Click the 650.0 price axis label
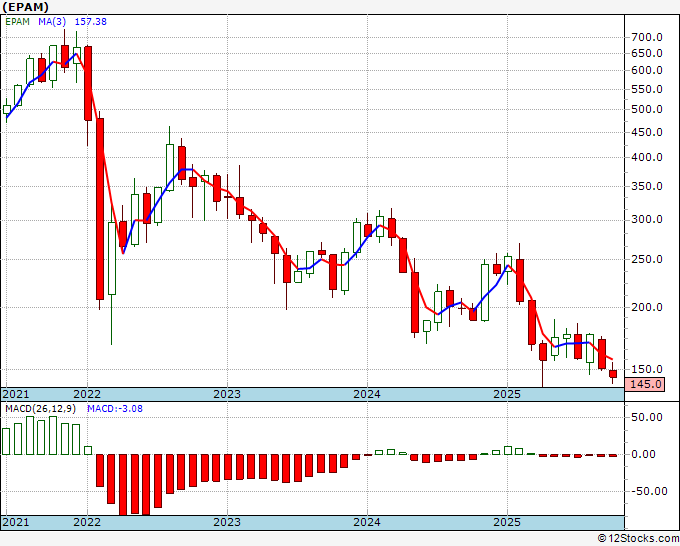Viewport: 680px width, 546px height. click(x=647, y=53)
